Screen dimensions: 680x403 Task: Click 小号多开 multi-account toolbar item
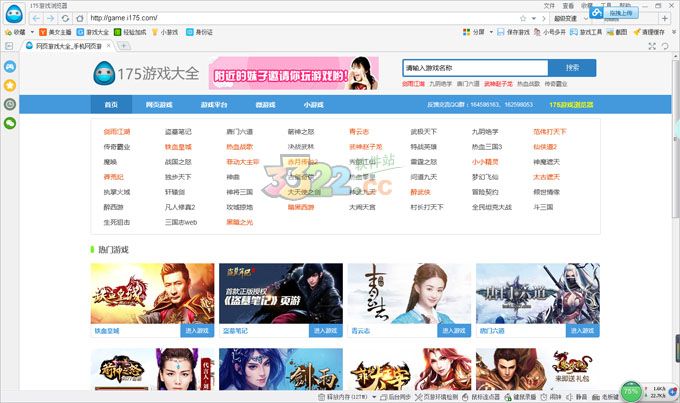coord(549,32)
